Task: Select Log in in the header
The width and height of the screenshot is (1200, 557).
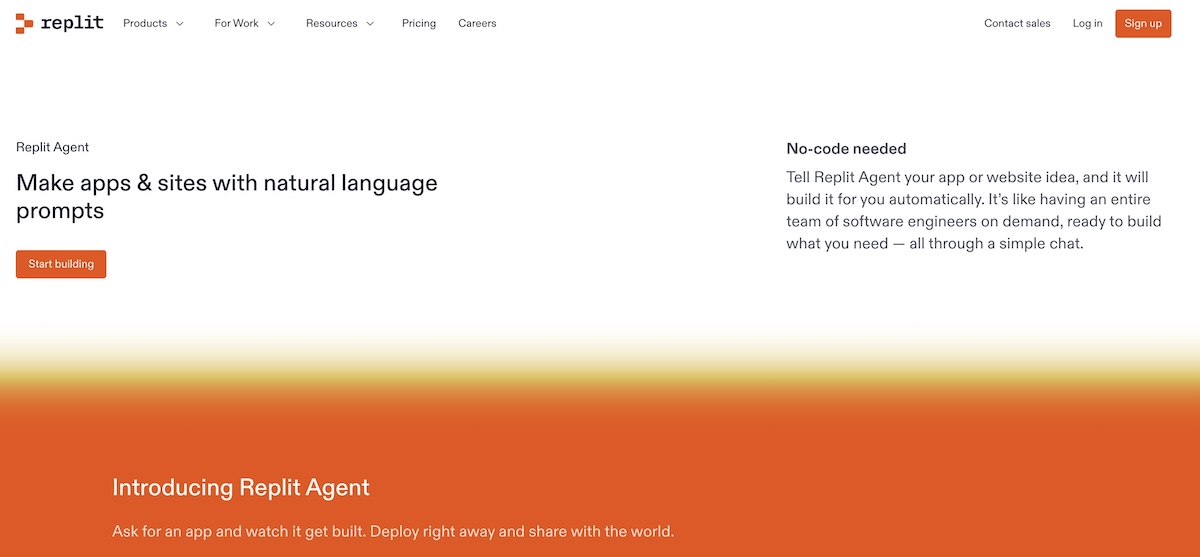Action: point(1087,23)
